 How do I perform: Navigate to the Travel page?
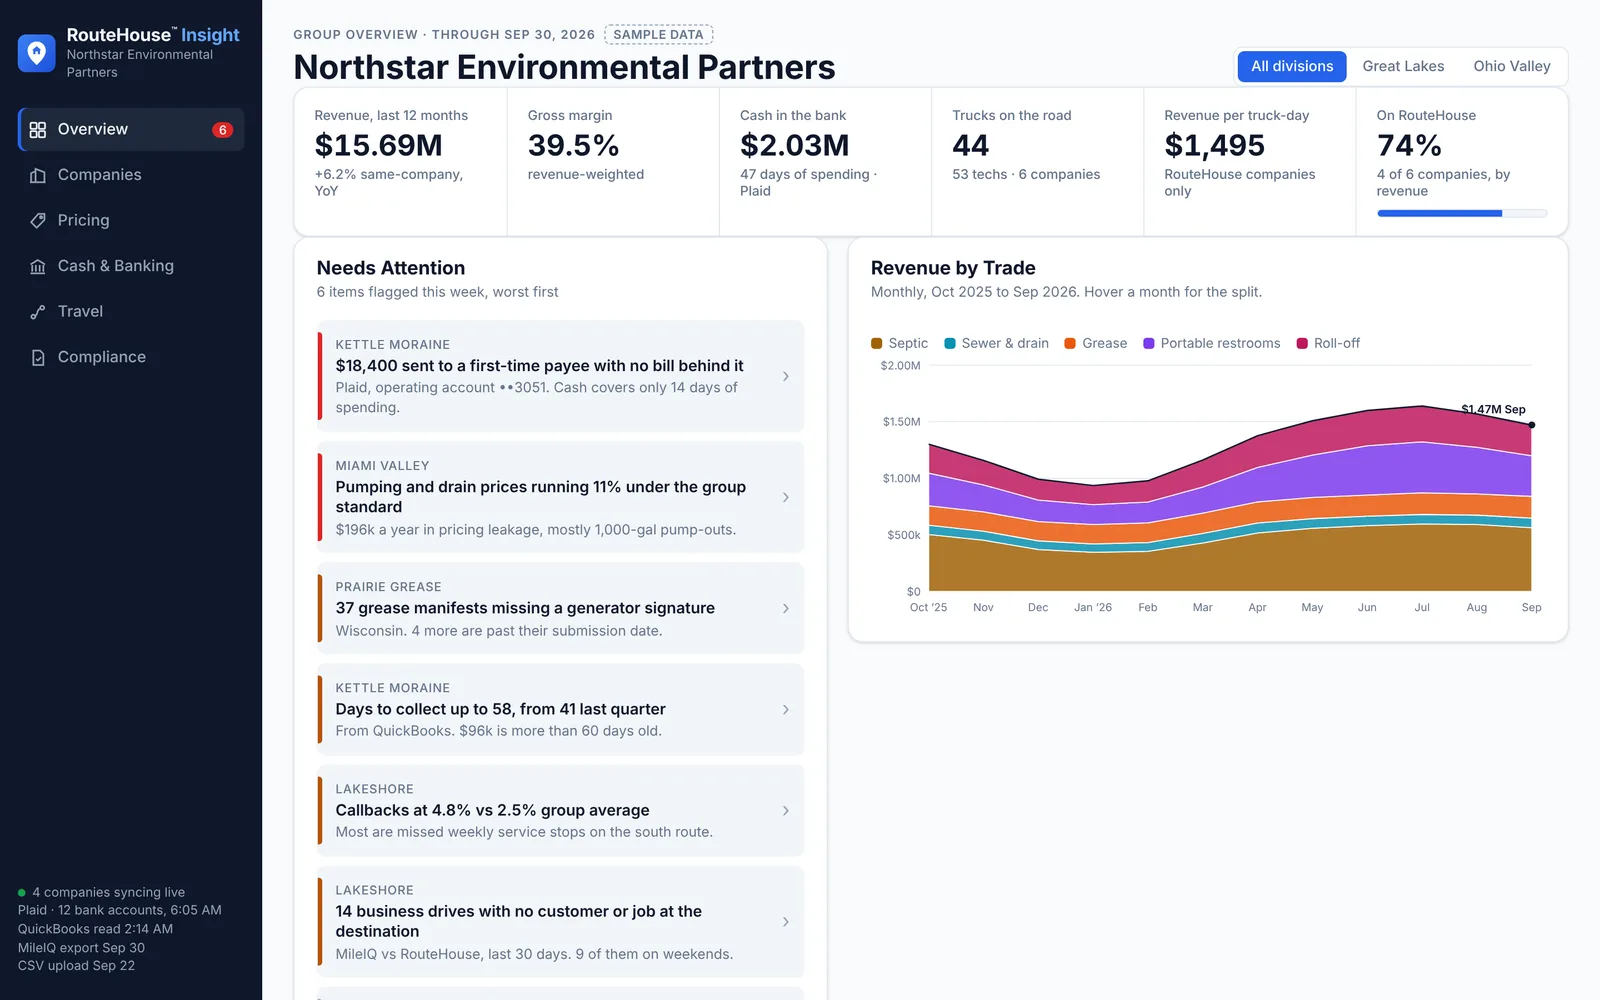point(131,312)
